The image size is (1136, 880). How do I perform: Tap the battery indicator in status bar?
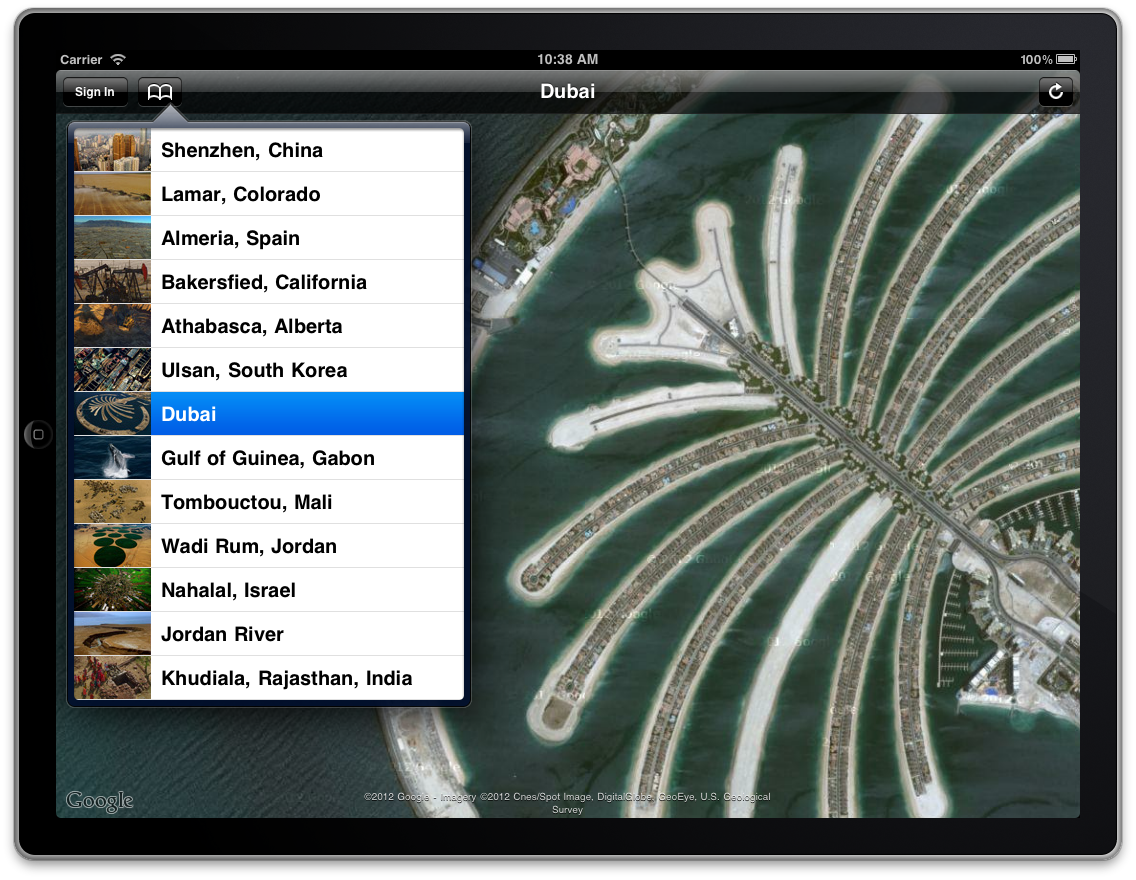1066,60
